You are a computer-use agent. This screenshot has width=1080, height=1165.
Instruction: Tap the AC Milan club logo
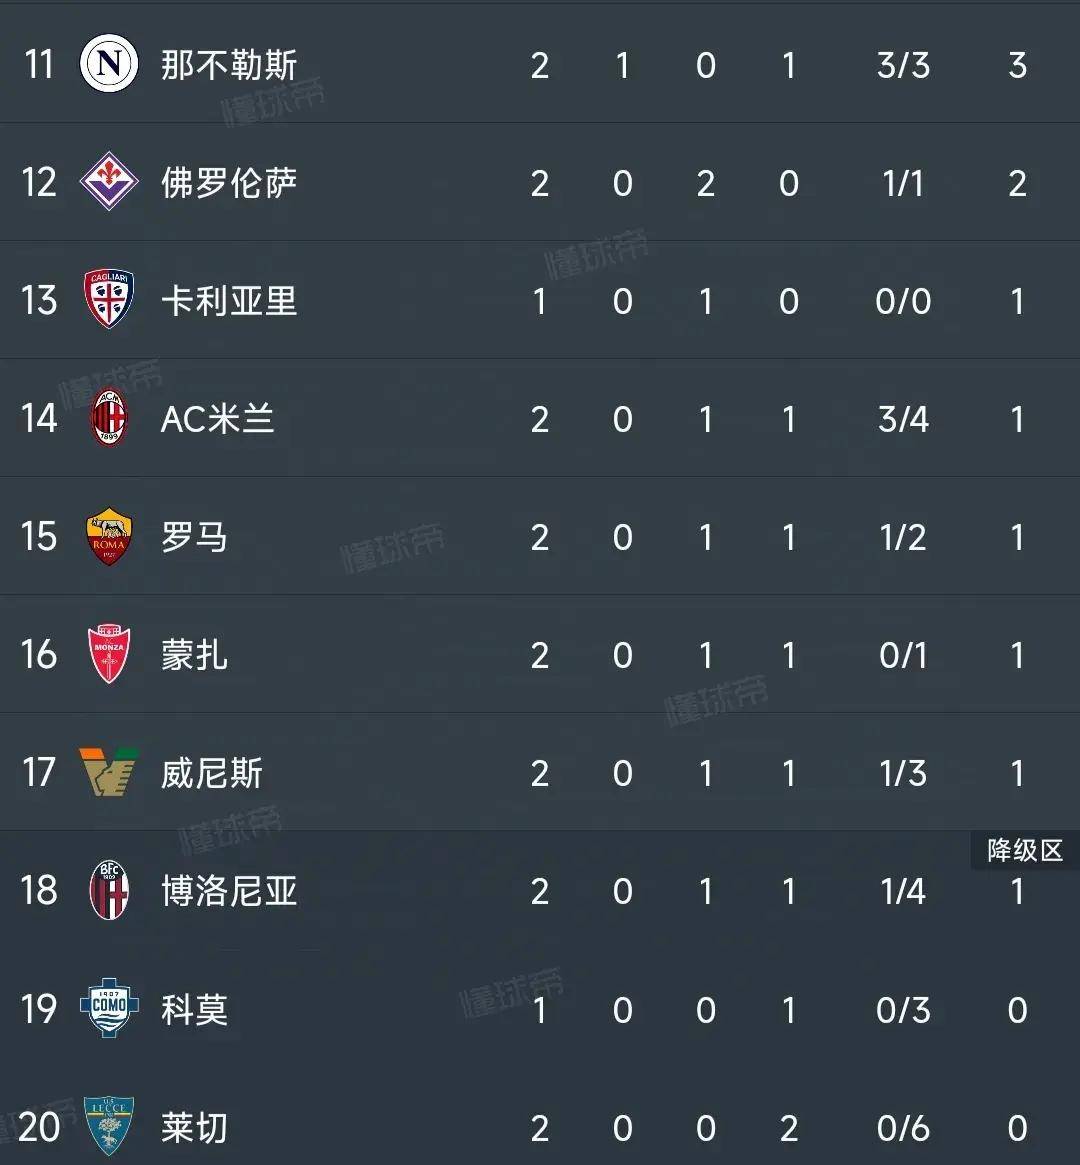click(x=109, y=418)
